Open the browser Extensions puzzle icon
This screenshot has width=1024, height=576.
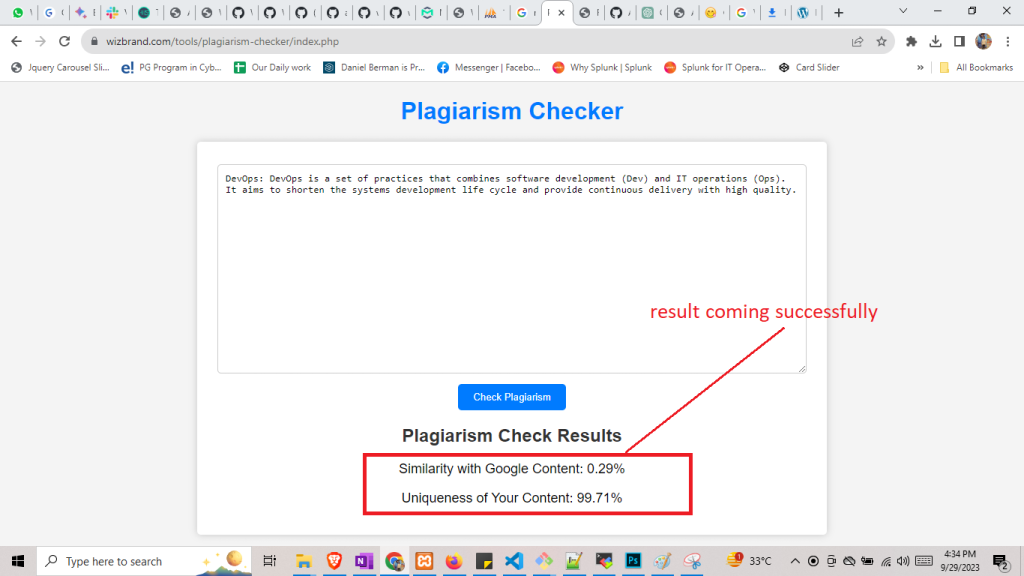pyautogui.click(x=911, y=41)
